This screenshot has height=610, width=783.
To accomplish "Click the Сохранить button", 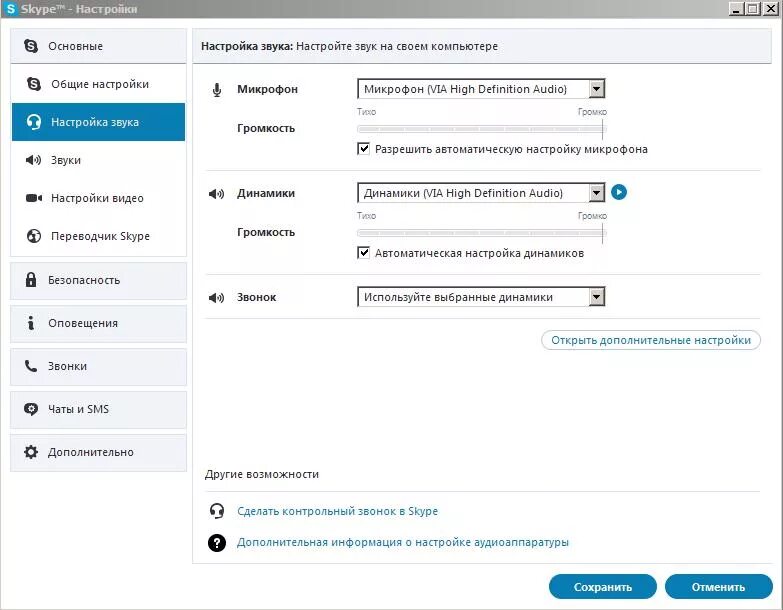I will pos(603,587).
